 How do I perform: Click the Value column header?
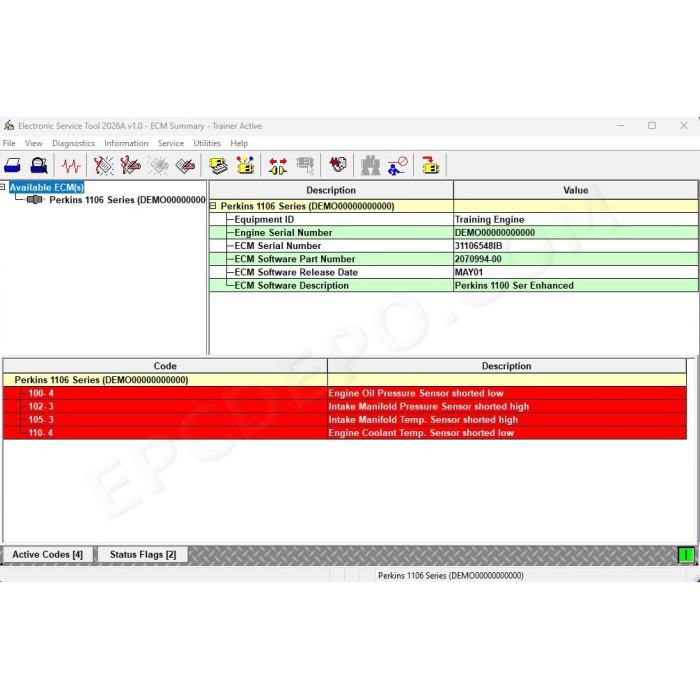(575, 190)
